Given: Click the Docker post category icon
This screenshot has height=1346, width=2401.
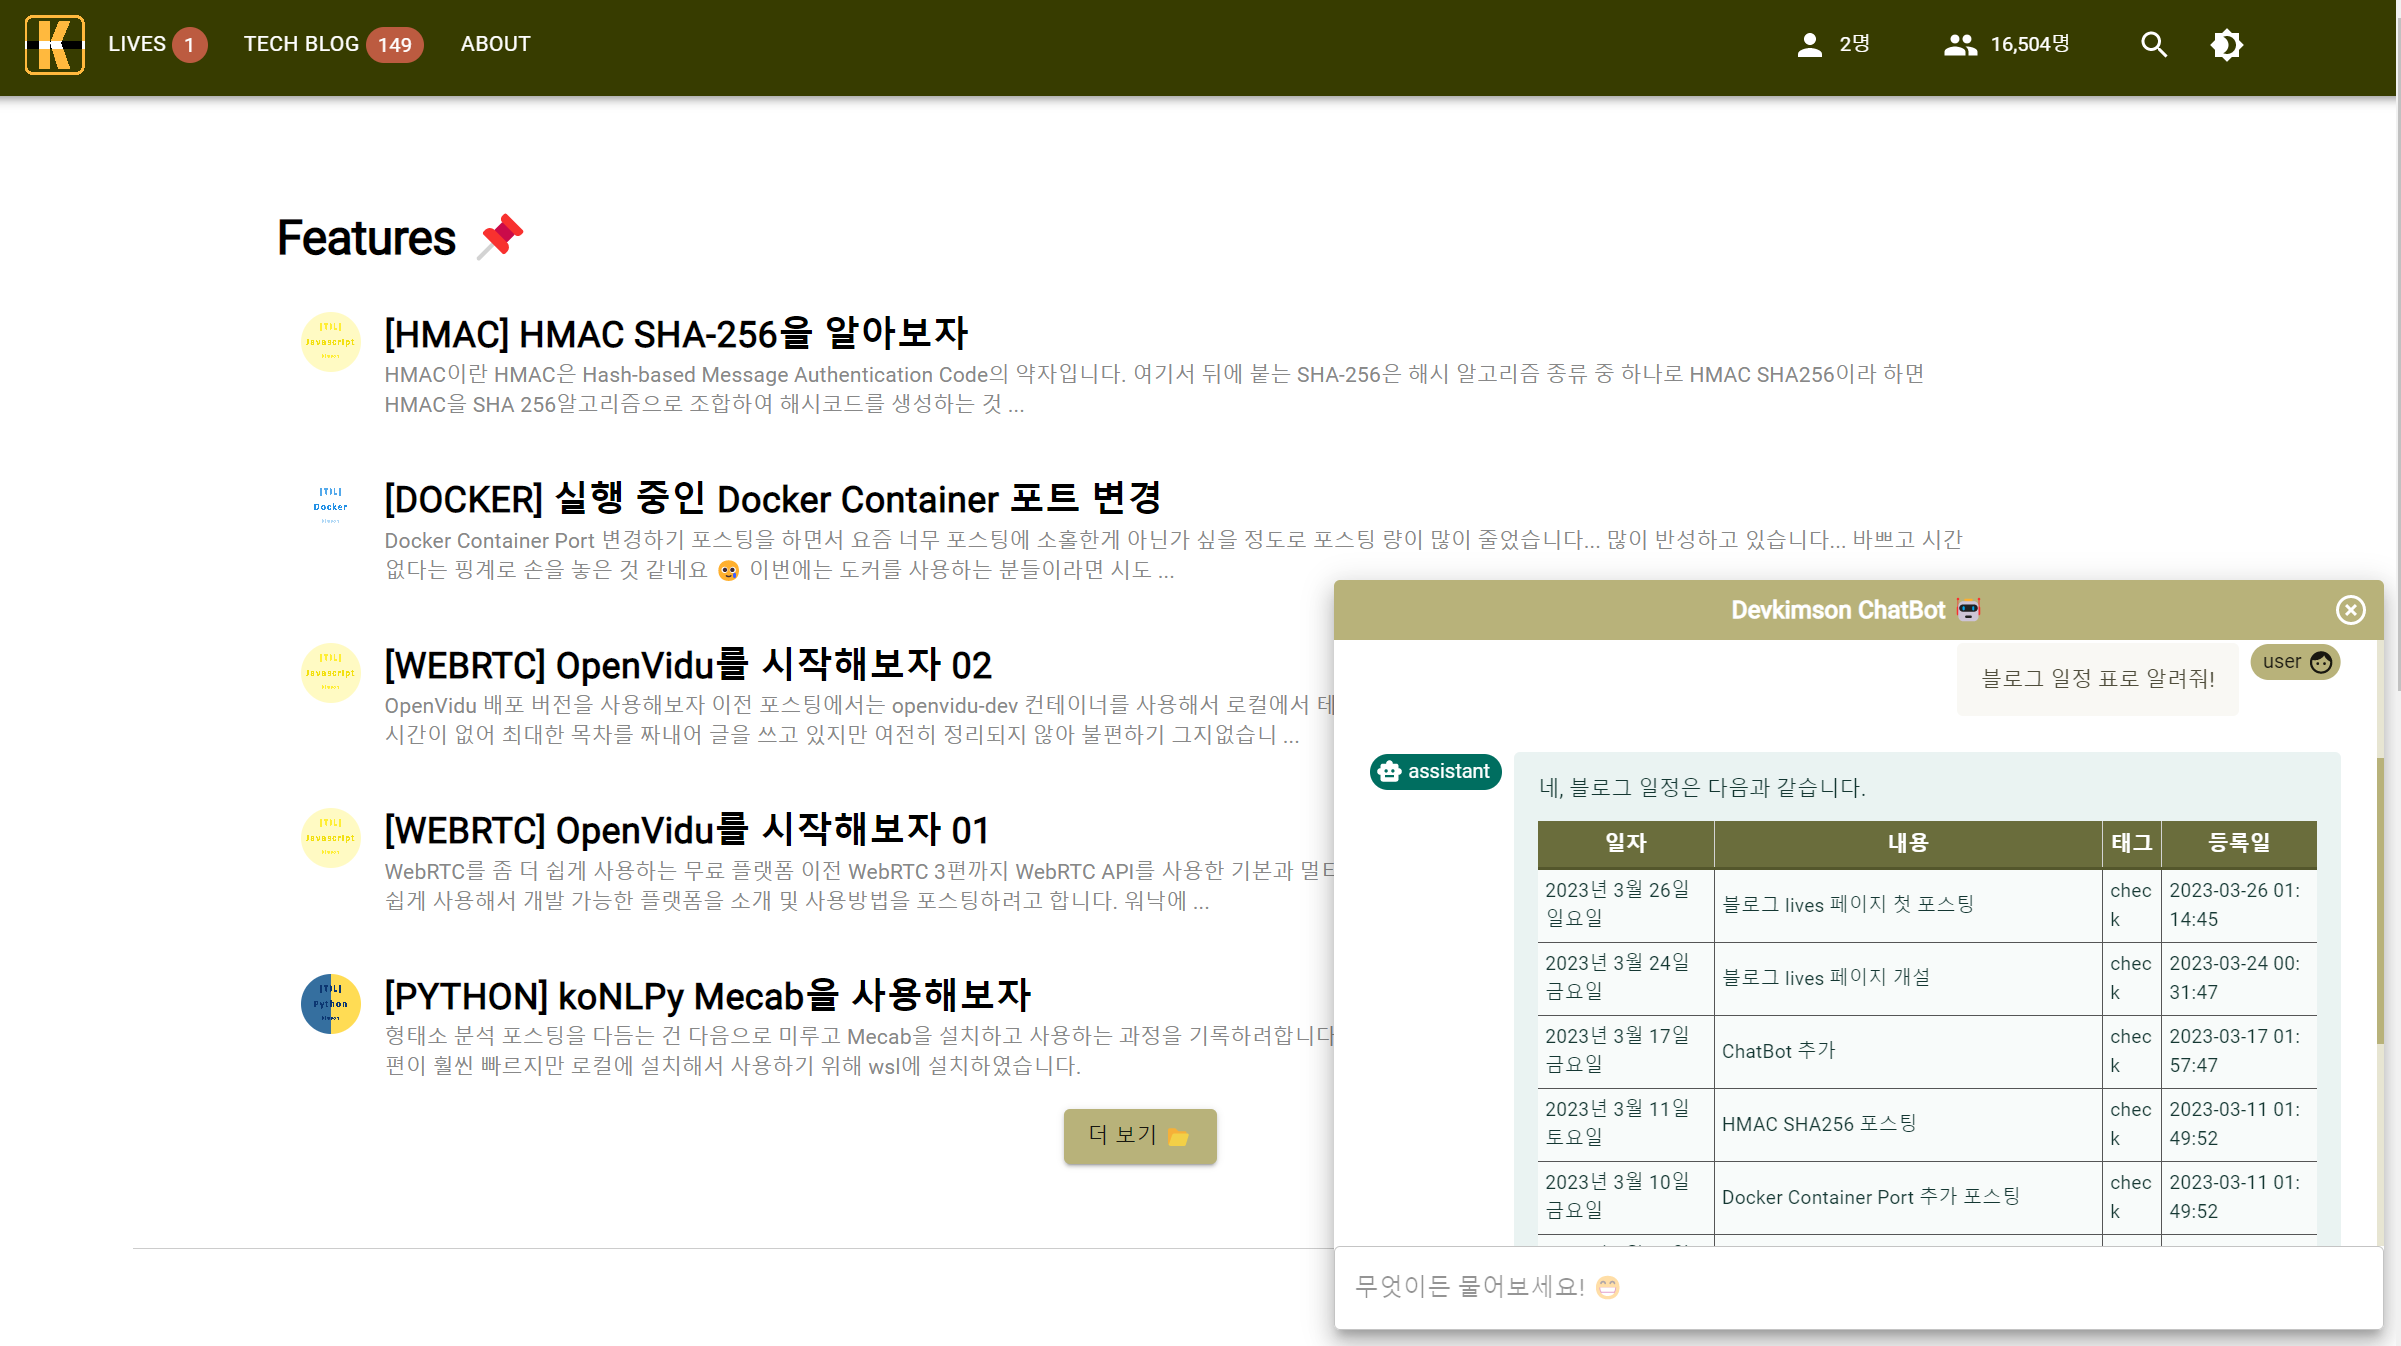Looking at the screenshot, I should (330, 506).
